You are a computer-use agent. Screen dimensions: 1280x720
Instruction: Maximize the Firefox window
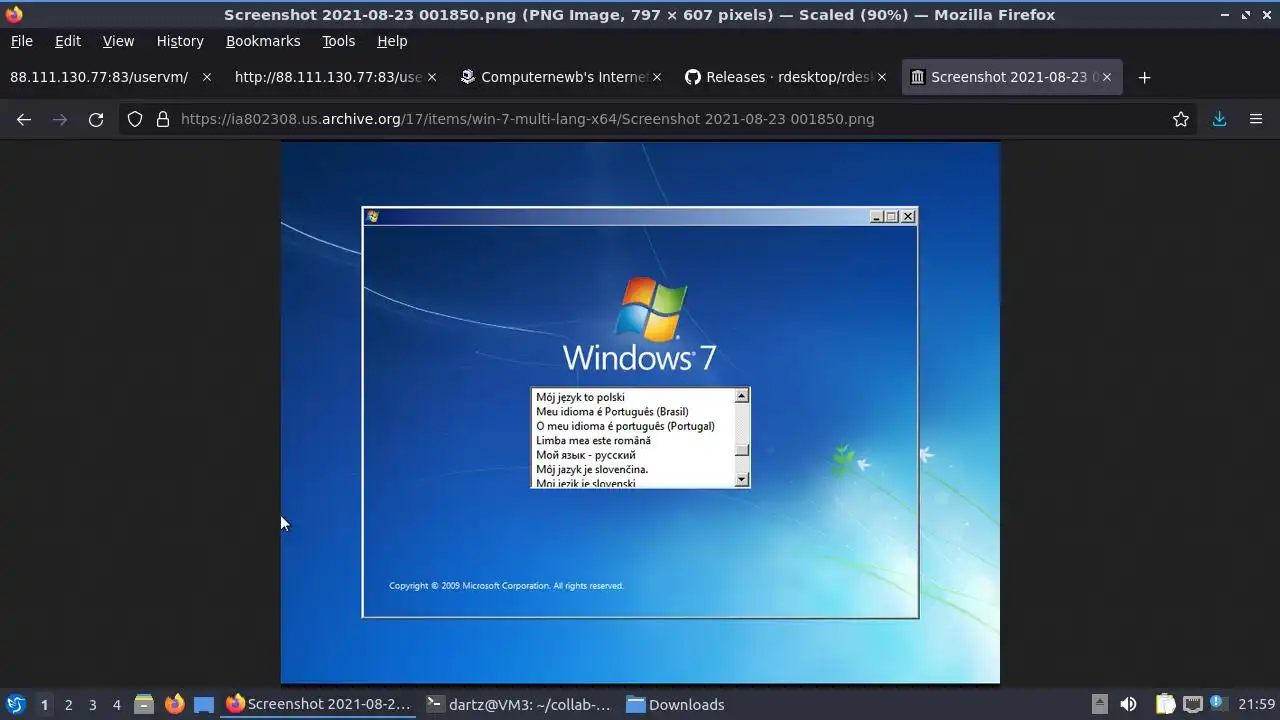point(1246,15)
